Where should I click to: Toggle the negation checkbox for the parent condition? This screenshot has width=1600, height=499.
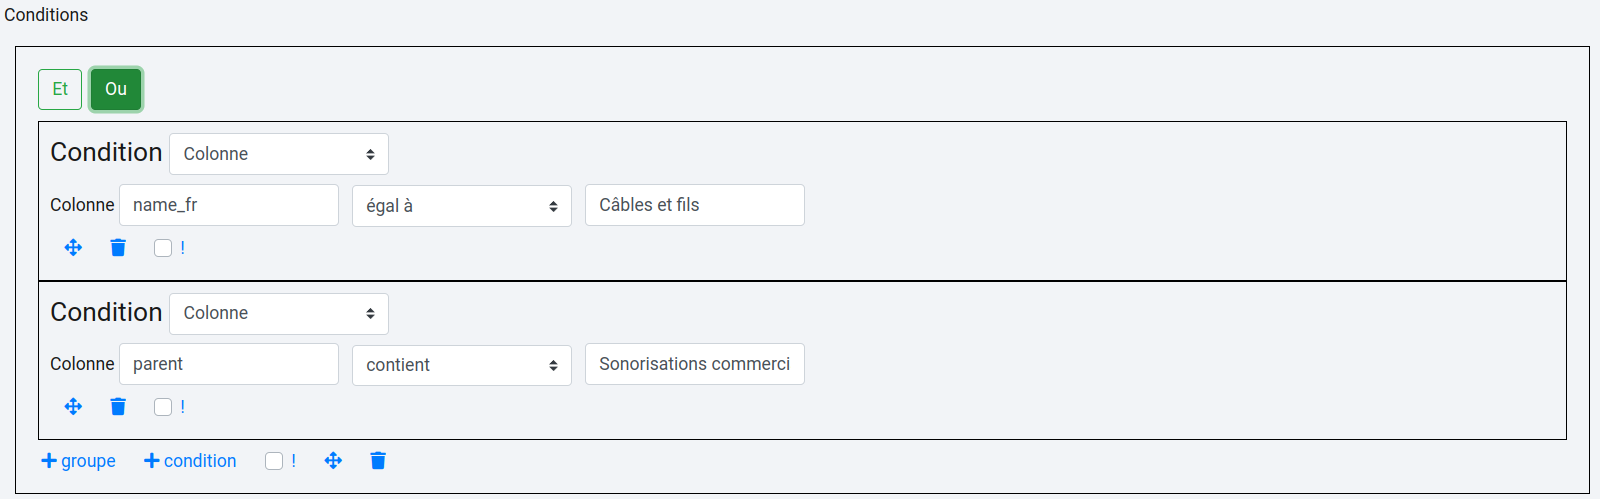tap(163, 407)
